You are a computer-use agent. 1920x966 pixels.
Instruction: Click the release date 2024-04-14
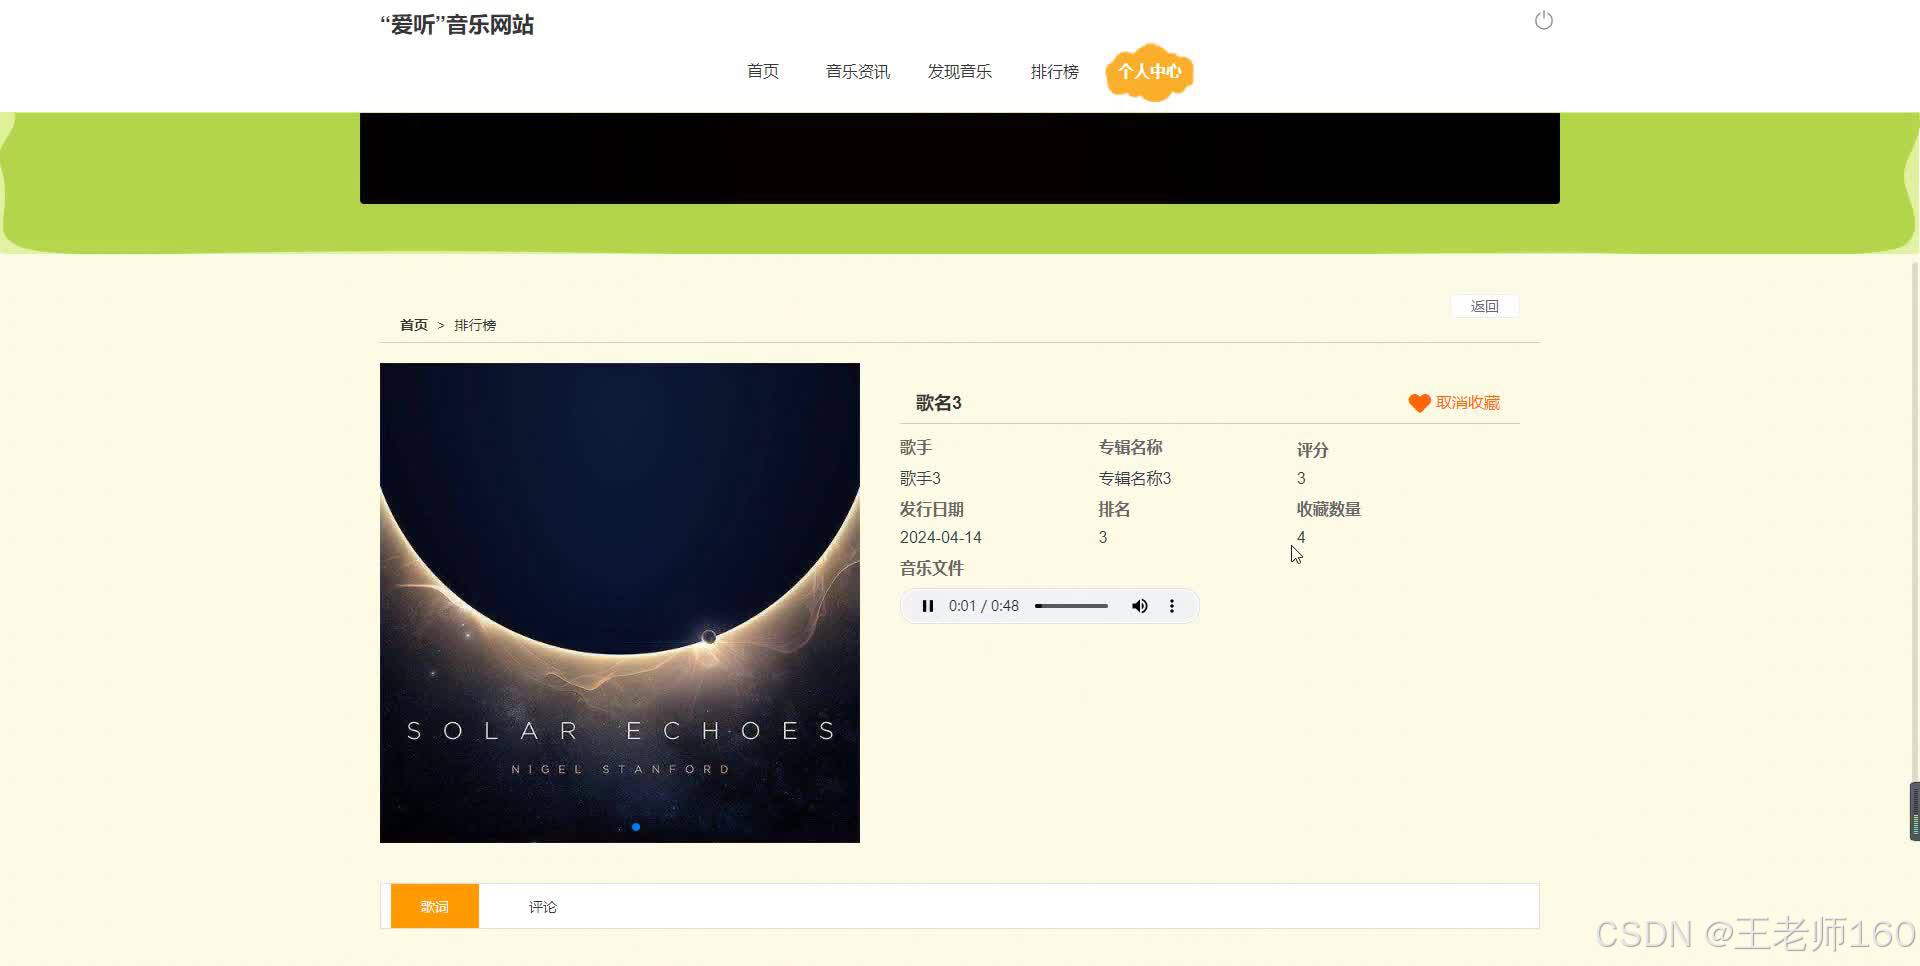940,537
